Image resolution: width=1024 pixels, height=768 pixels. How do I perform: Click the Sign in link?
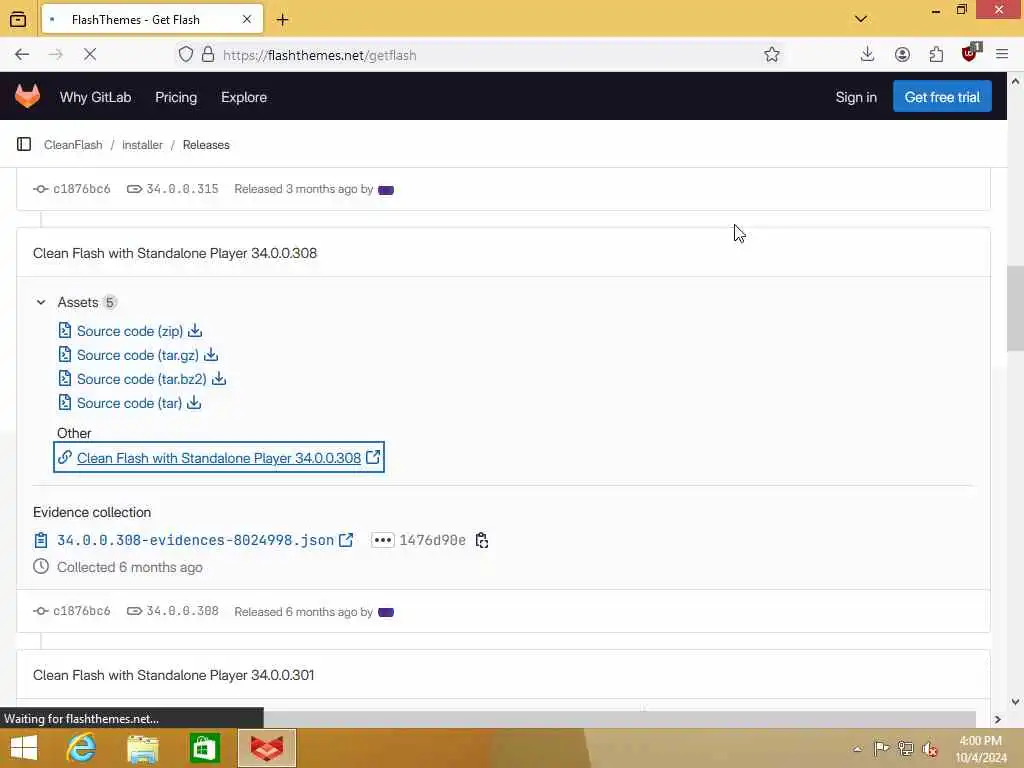pyautogui.click(x=856, y=97)
